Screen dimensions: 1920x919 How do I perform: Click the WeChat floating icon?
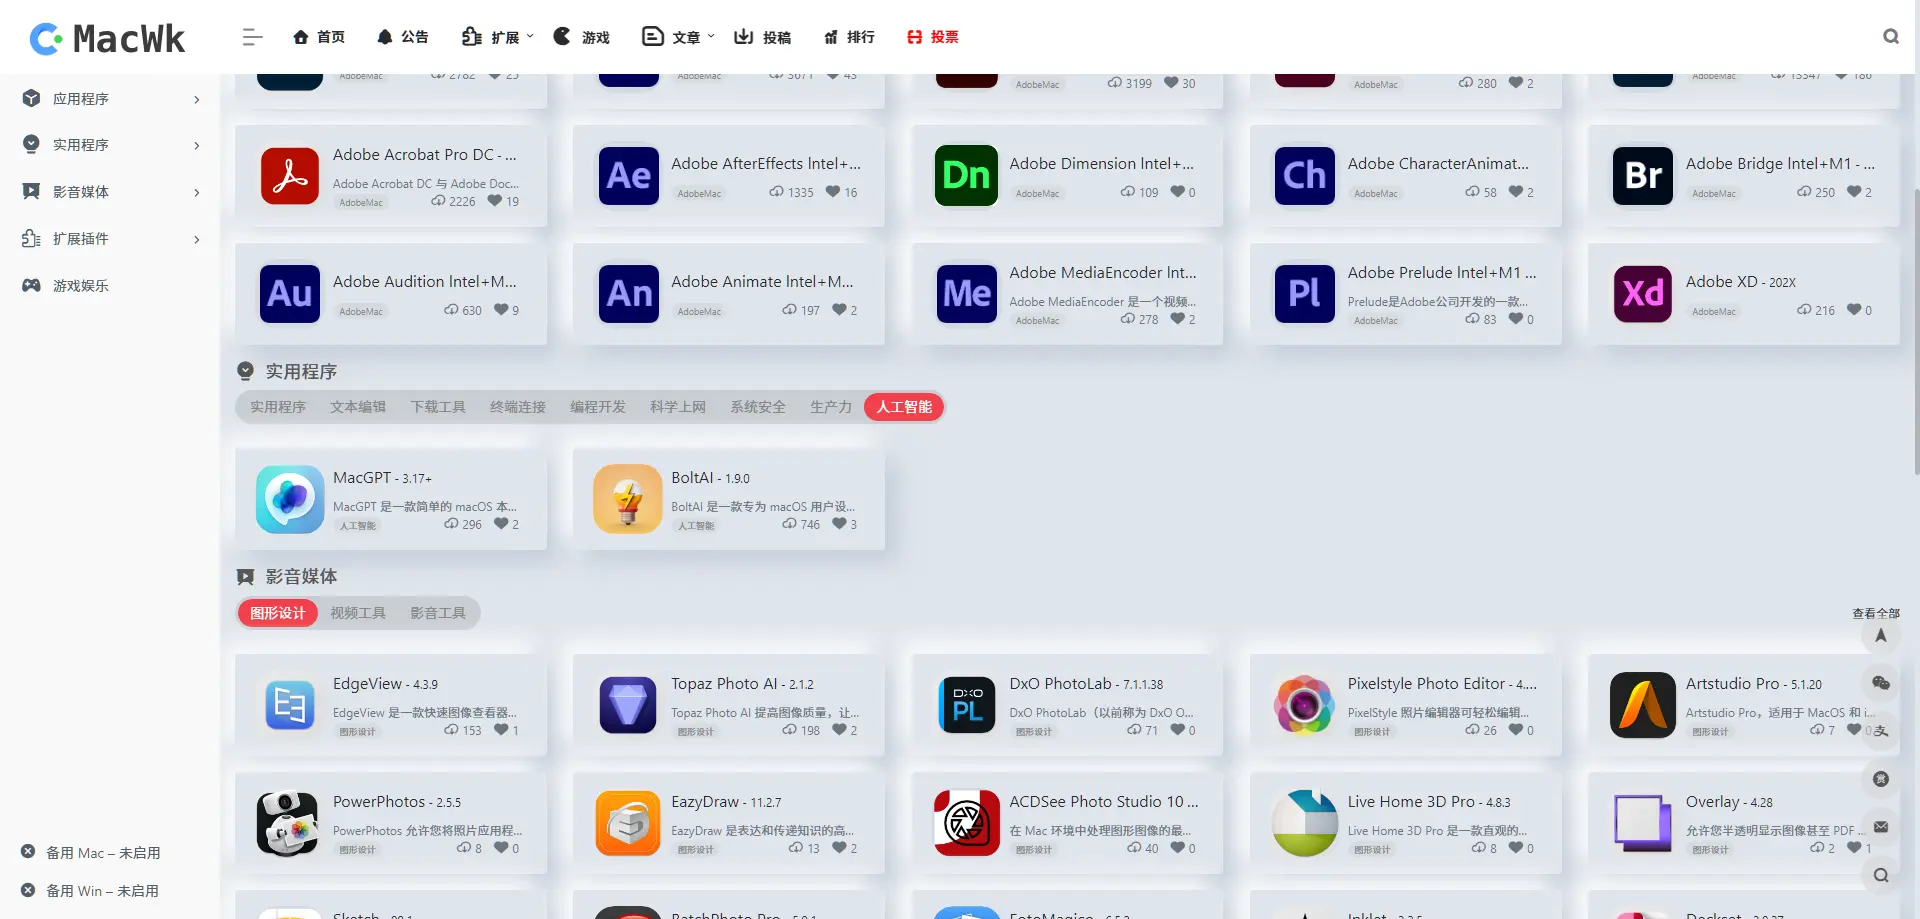pos(1881,683)
